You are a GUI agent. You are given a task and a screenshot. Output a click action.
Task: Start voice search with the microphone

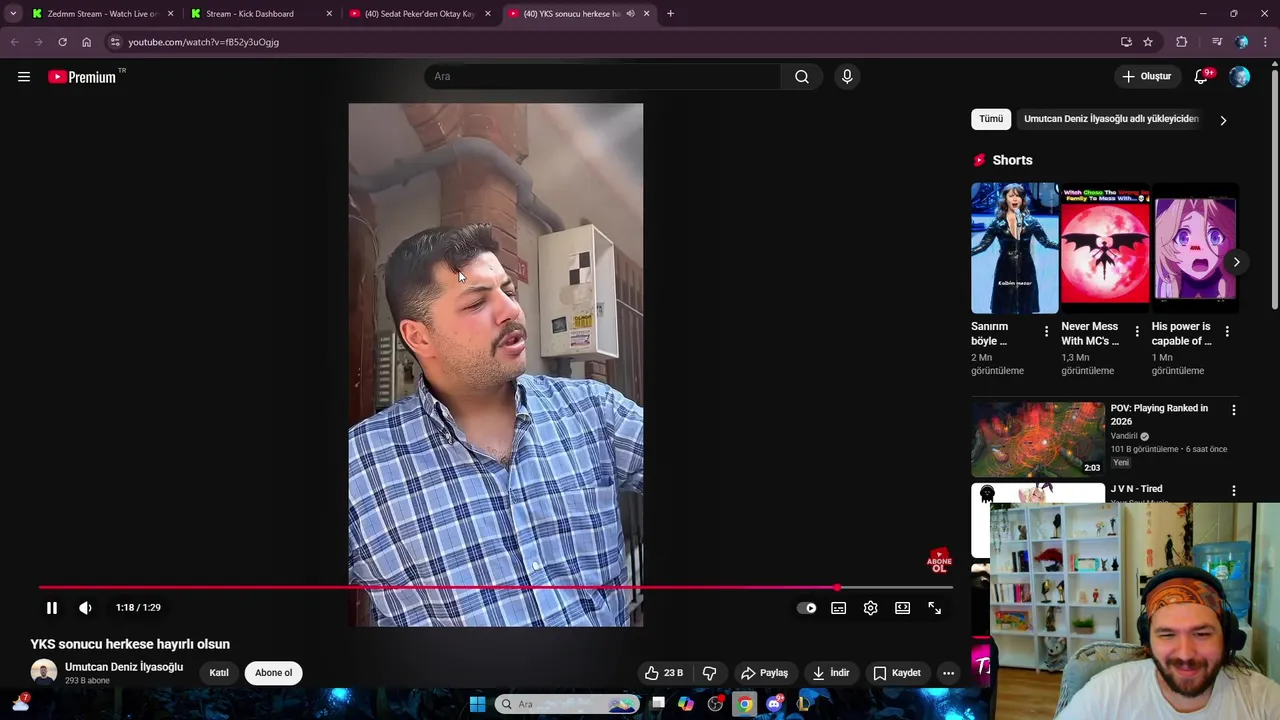[847, 77]
